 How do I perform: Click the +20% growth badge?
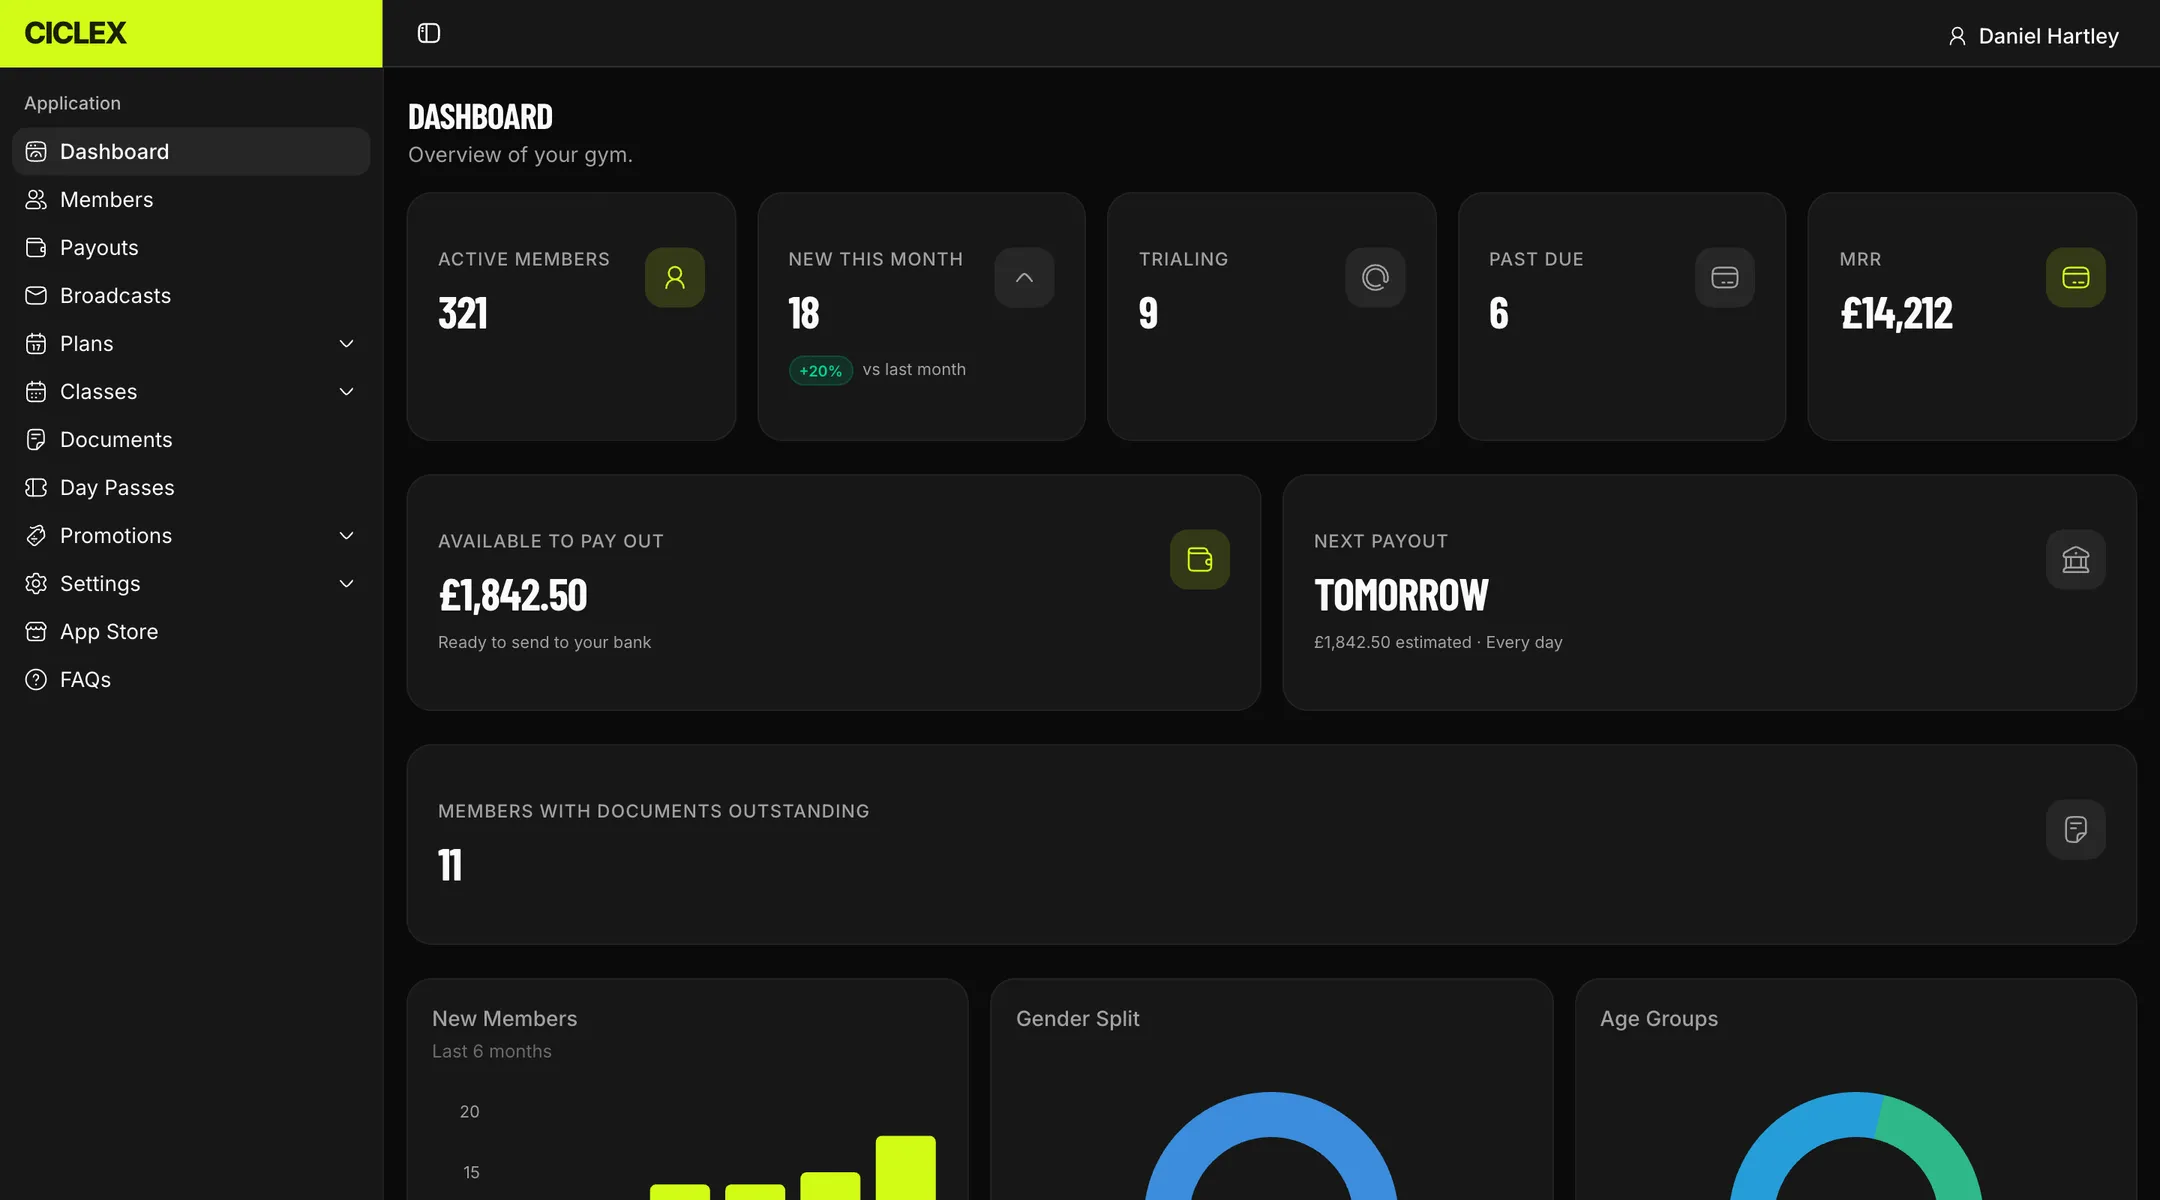(x=821, y=370)
